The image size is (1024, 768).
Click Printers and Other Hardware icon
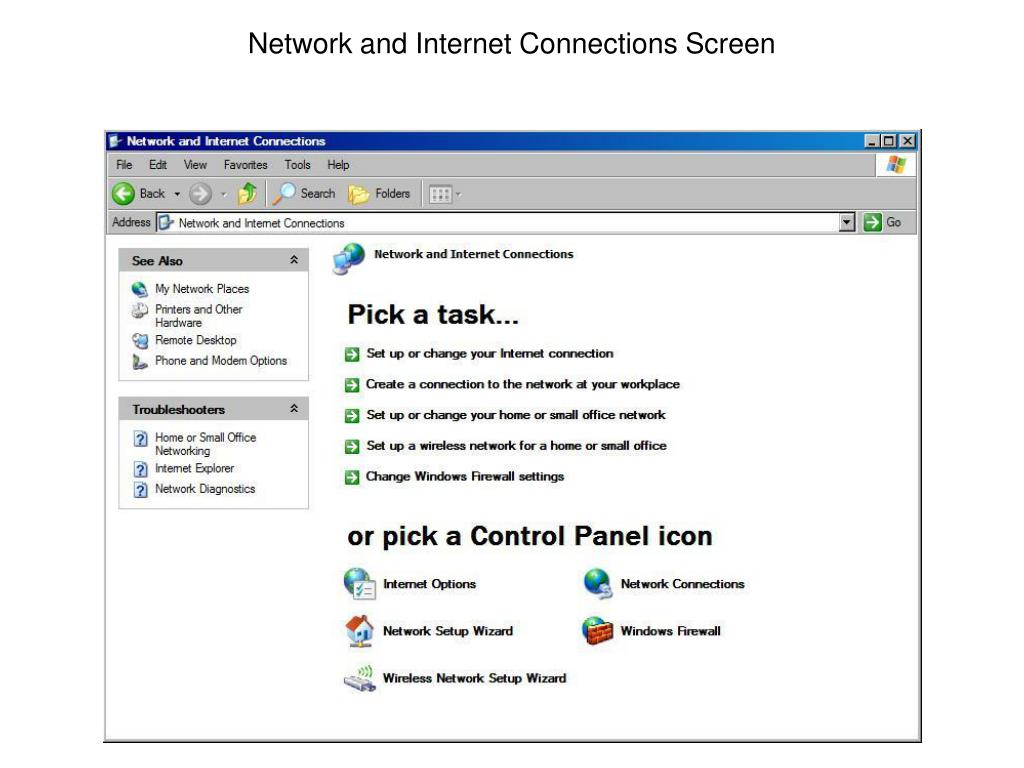[x=140, y=310]
